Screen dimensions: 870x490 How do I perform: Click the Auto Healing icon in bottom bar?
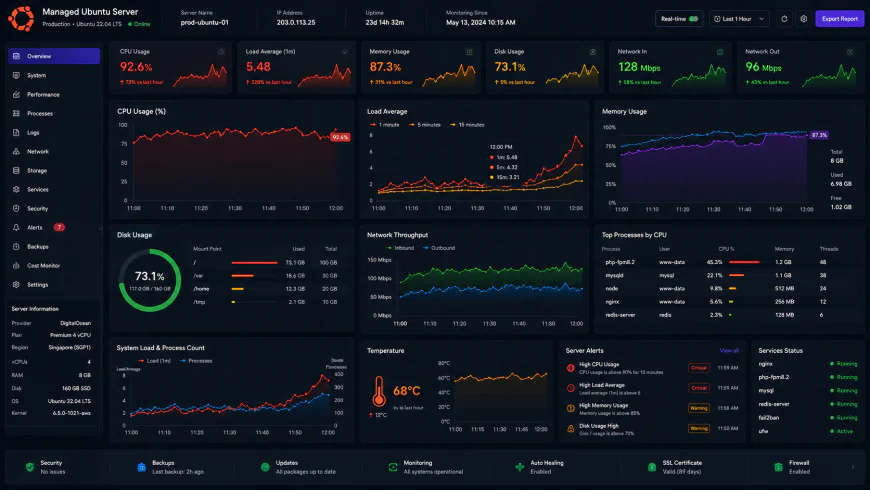[x=520, y=467]
